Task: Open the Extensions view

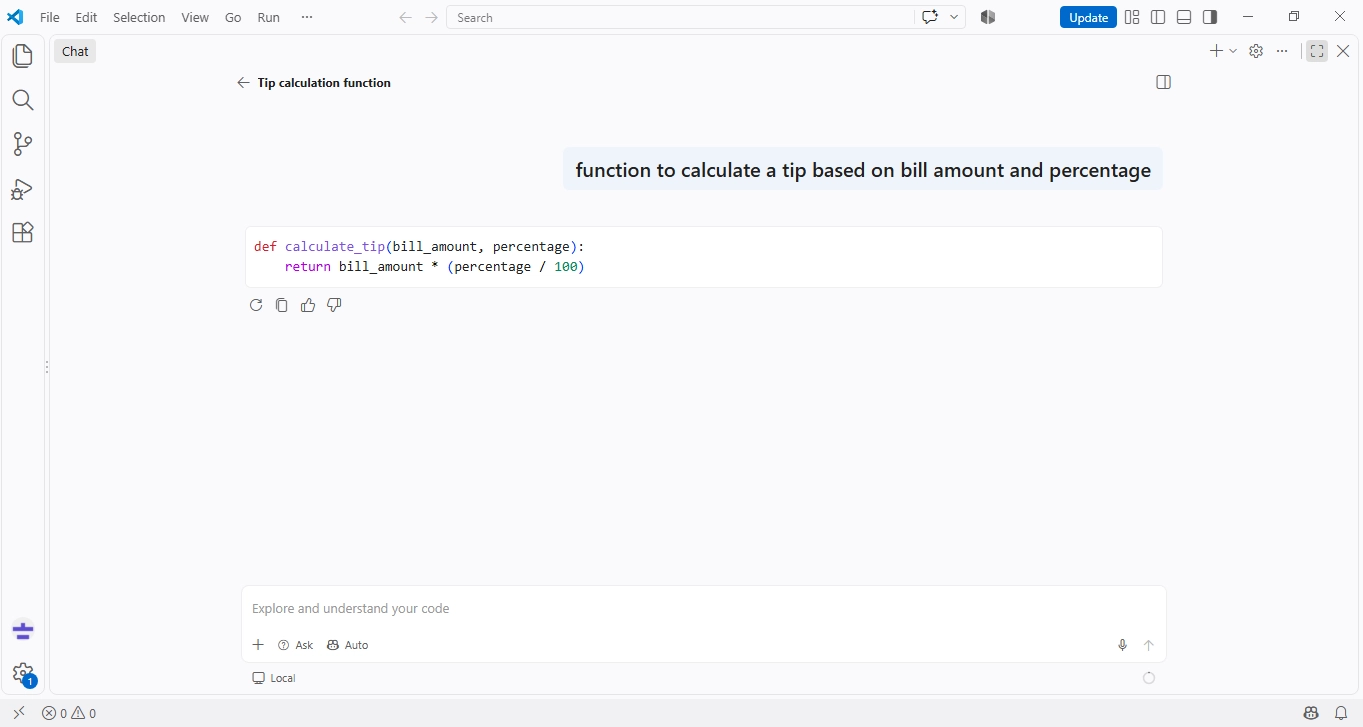Action: pyautogui.click(x=22, y=232)
